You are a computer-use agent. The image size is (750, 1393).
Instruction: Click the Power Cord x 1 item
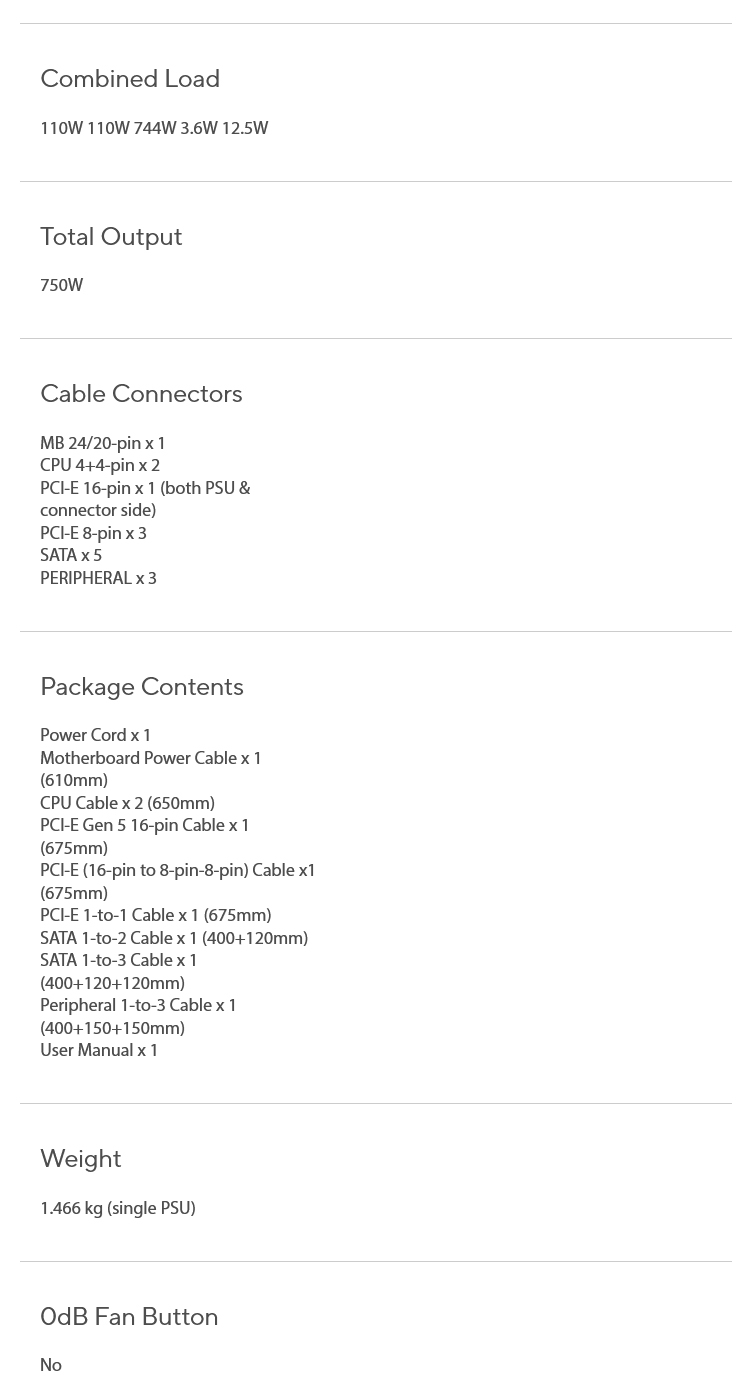point(95,736)
